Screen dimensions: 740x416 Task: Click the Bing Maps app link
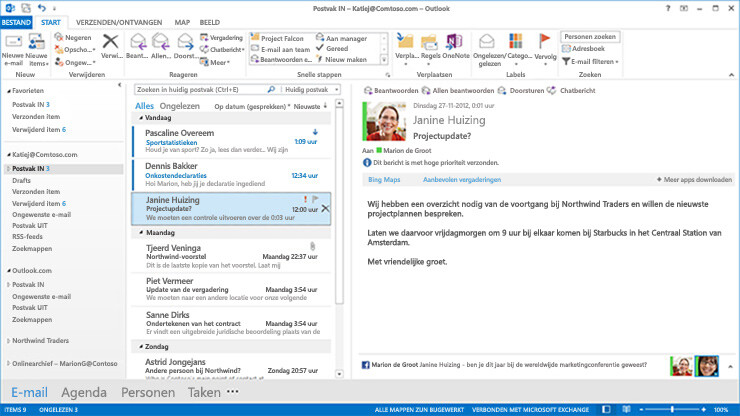click(384, 179)
